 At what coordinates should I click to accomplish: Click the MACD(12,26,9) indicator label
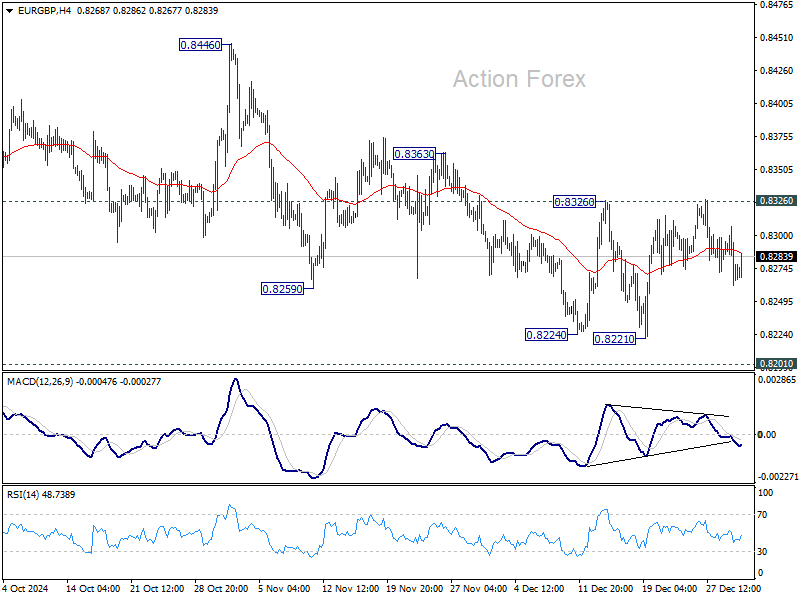click(x=40, y=382)
